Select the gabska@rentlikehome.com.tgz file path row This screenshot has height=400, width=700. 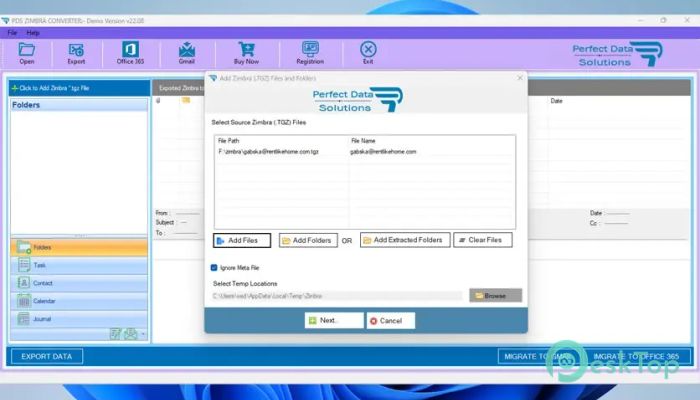pyautogui.click(x=268, y=152)
